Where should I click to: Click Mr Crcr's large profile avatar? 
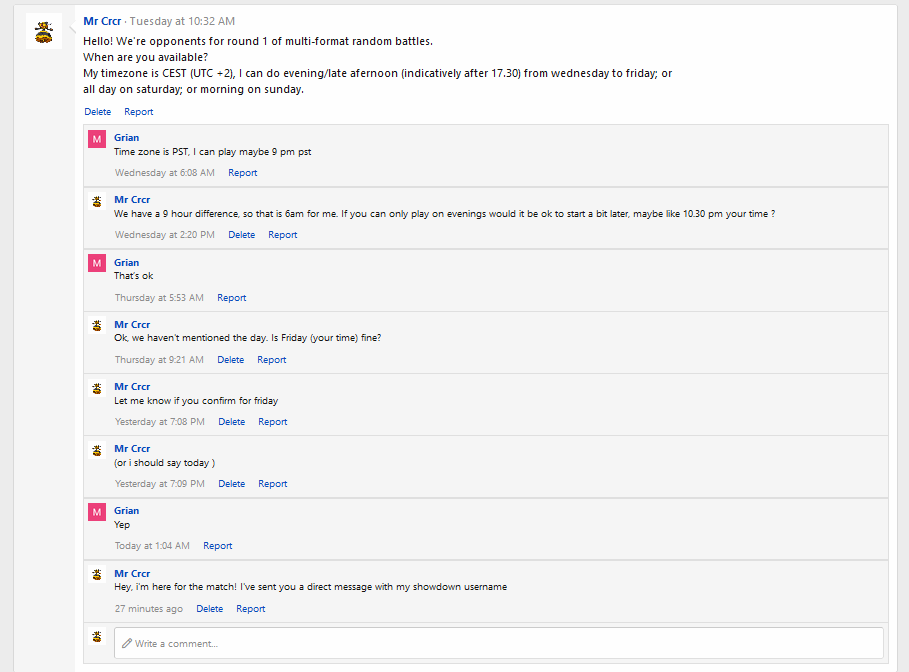(x=43, y=32)
